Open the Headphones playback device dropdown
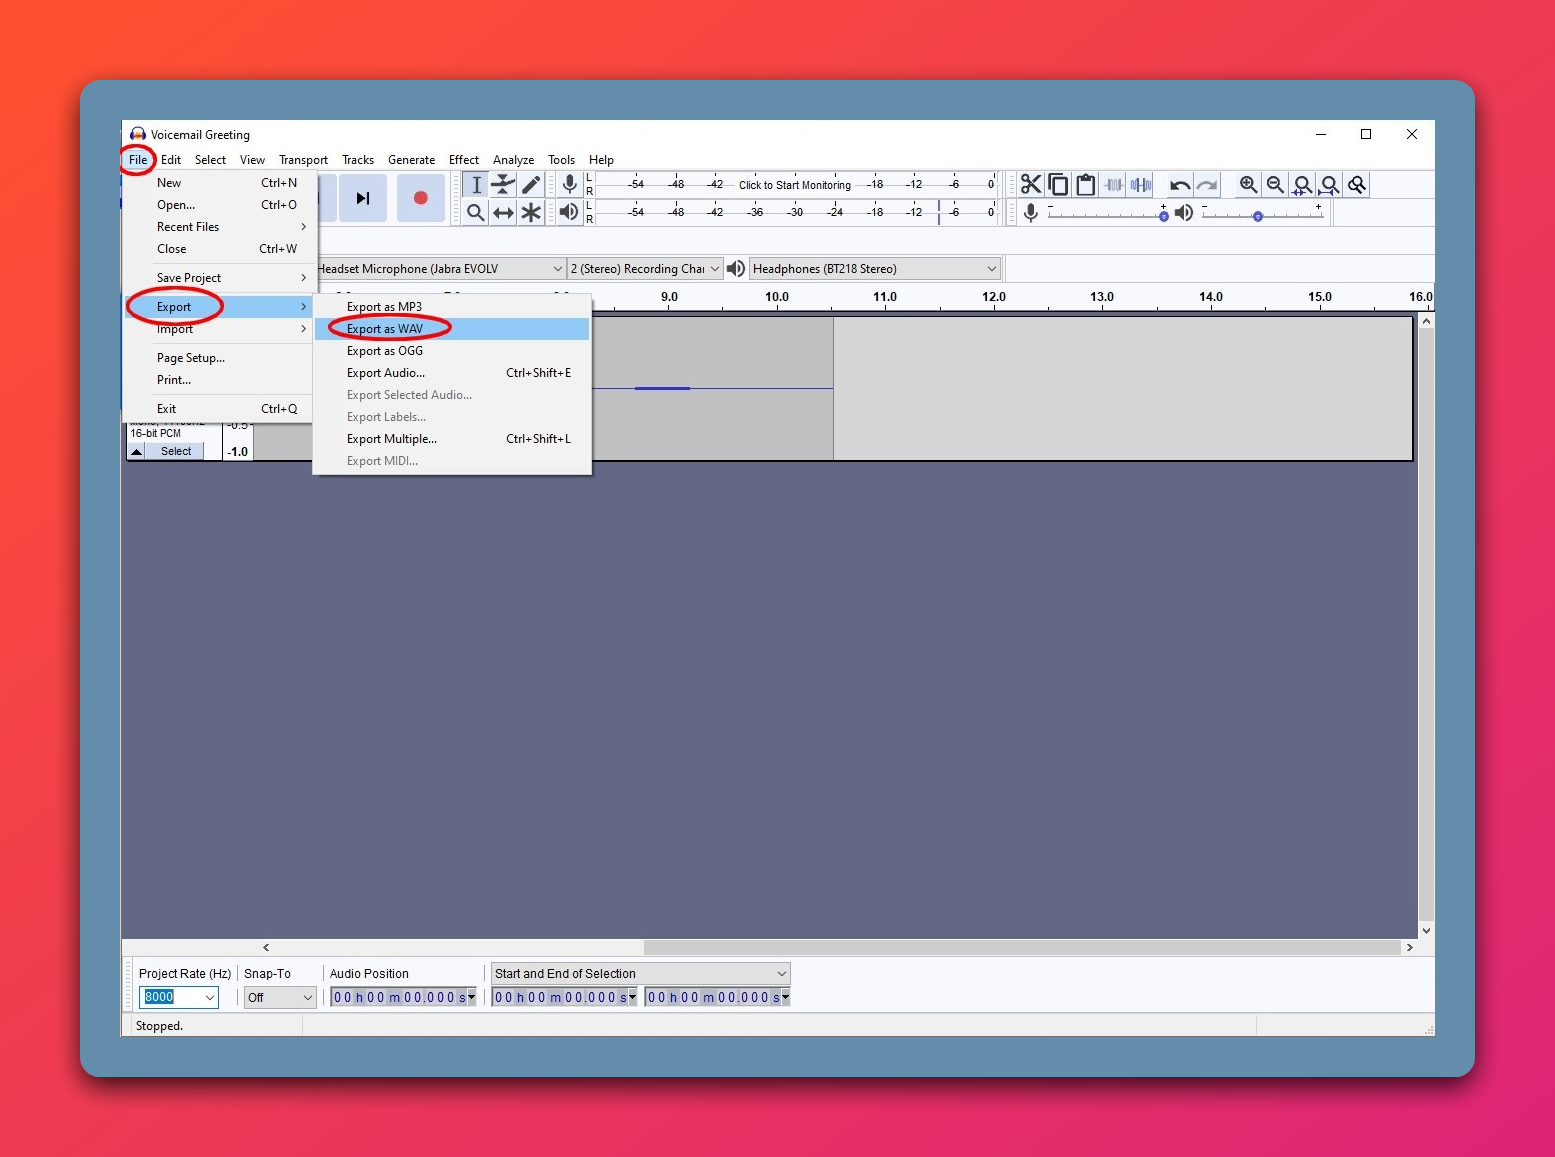Screen dimensions: 1555x1157 (x=991, y=269)
